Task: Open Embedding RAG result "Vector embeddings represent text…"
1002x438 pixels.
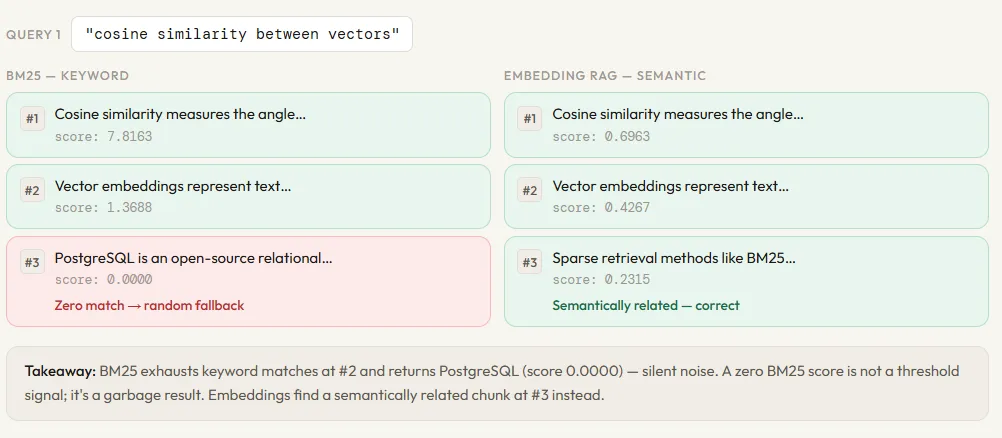Action: coord(670,186)
